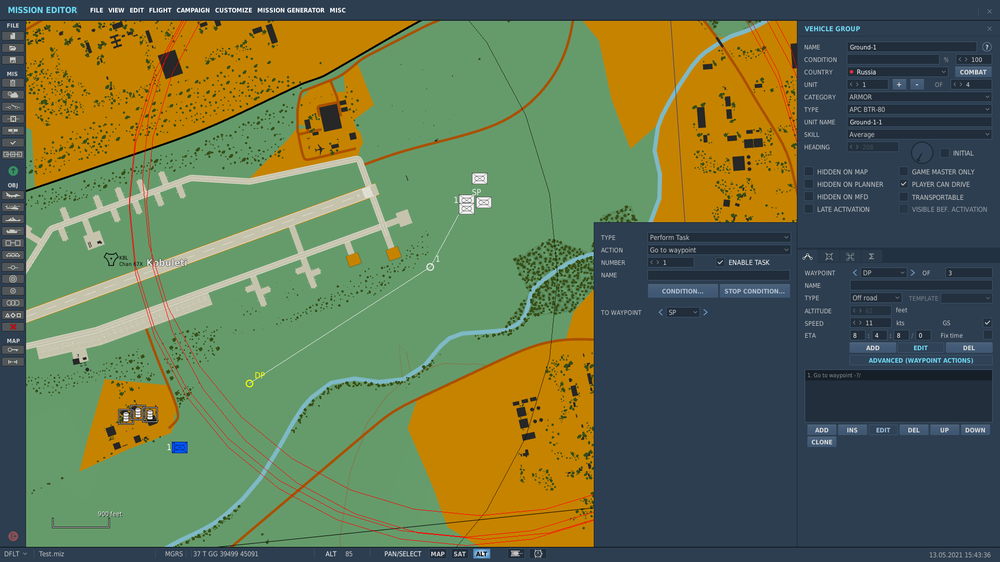
Task: Click the heading dial control
Action: (922, 152)
